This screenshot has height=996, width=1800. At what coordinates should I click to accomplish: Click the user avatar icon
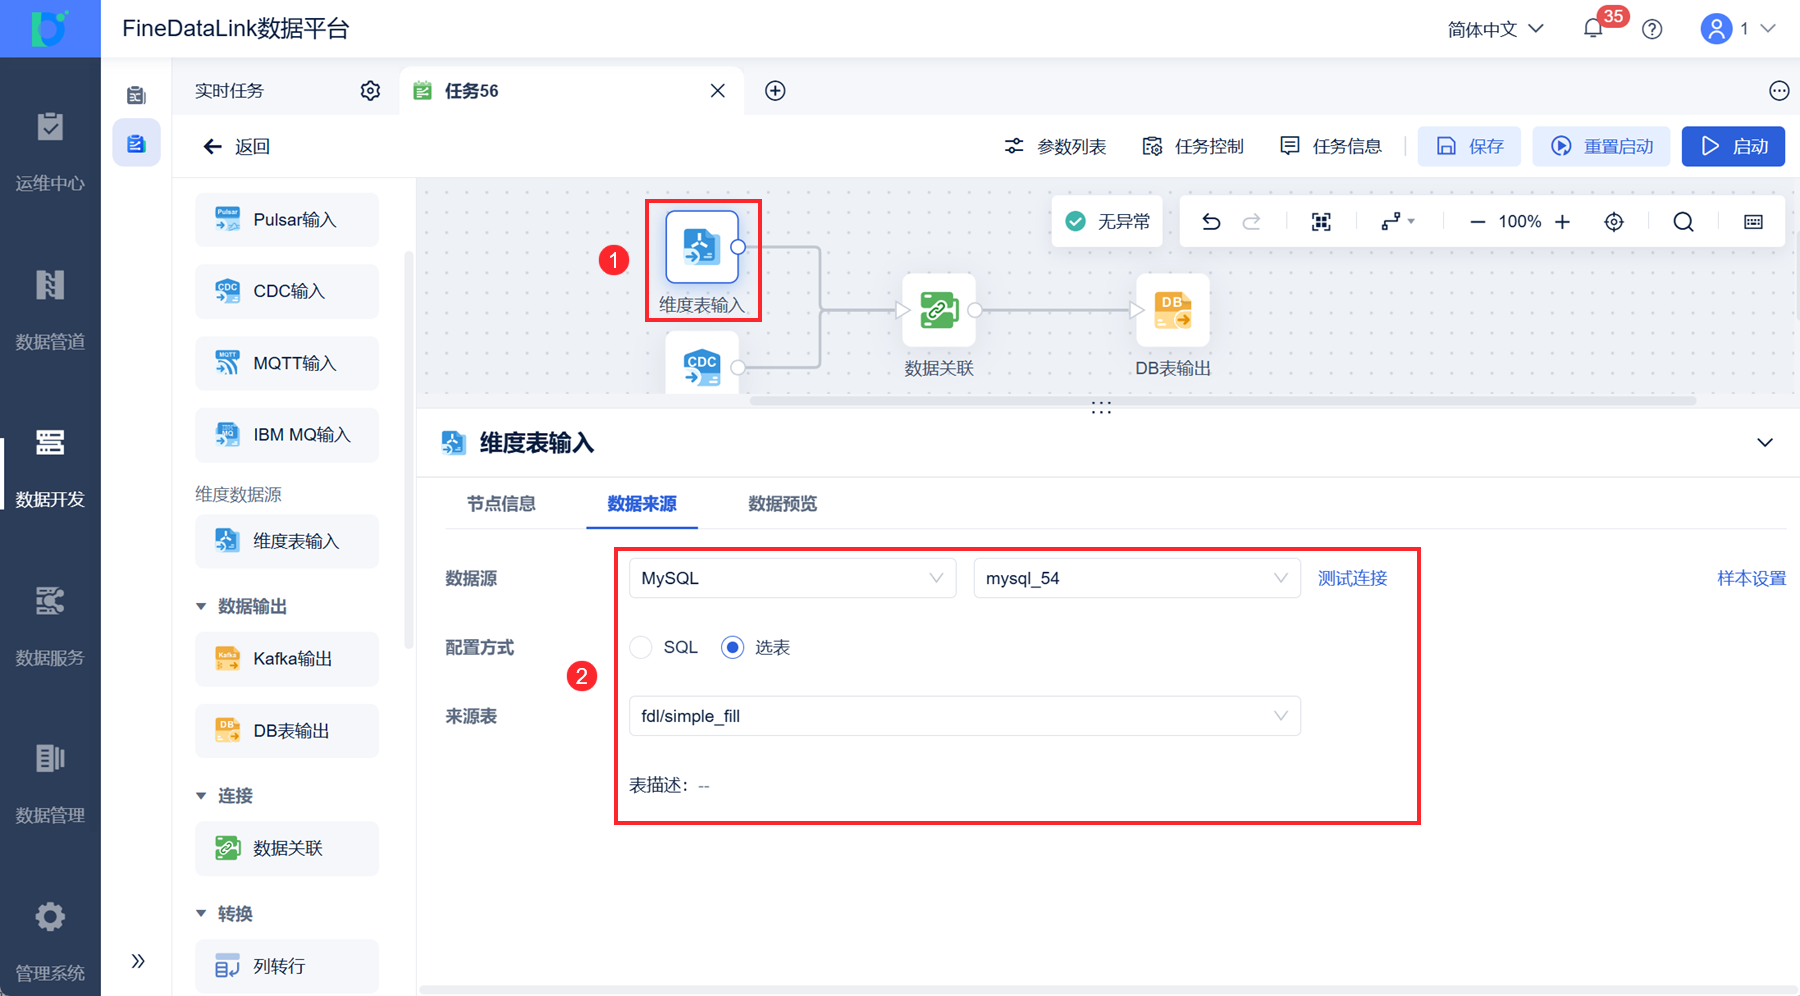pyautogui.click(x=1716, y=29)
